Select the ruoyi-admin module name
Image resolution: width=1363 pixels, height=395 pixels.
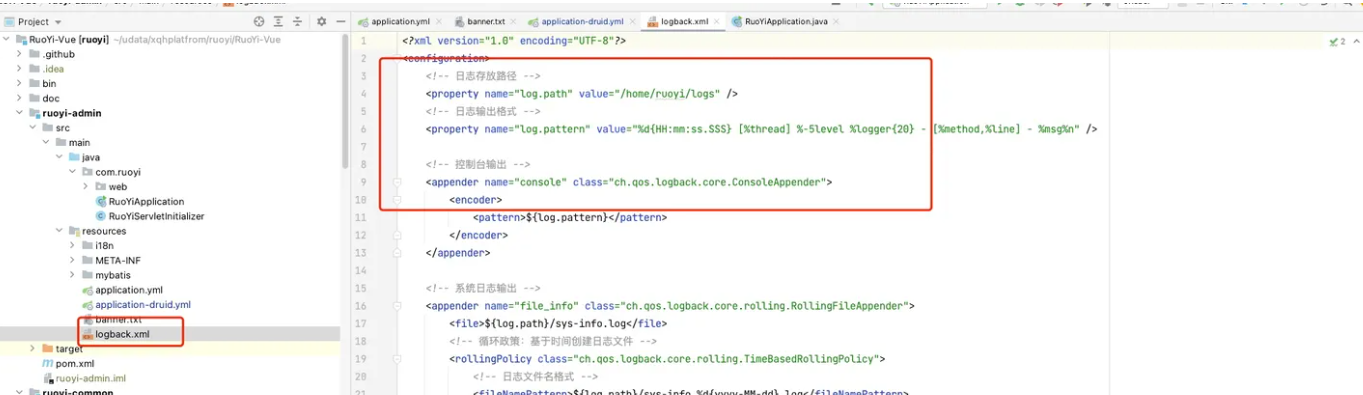[x=72, y=113]
